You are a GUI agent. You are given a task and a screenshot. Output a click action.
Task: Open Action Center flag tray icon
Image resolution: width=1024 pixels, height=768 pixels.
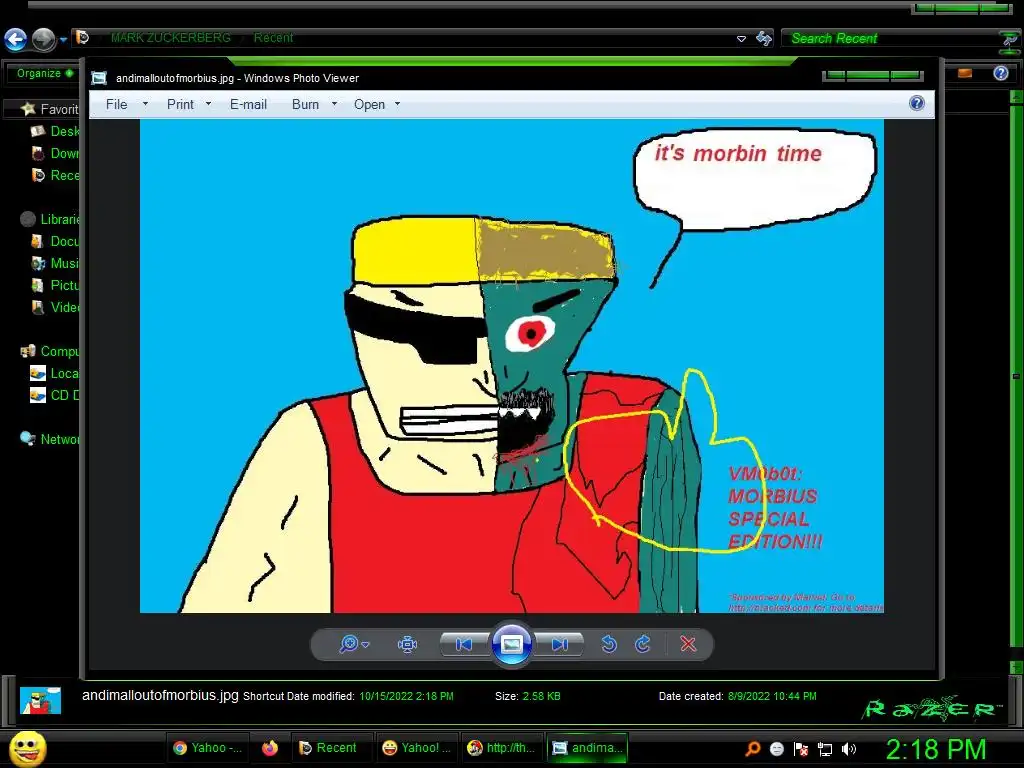click(801, 749)
